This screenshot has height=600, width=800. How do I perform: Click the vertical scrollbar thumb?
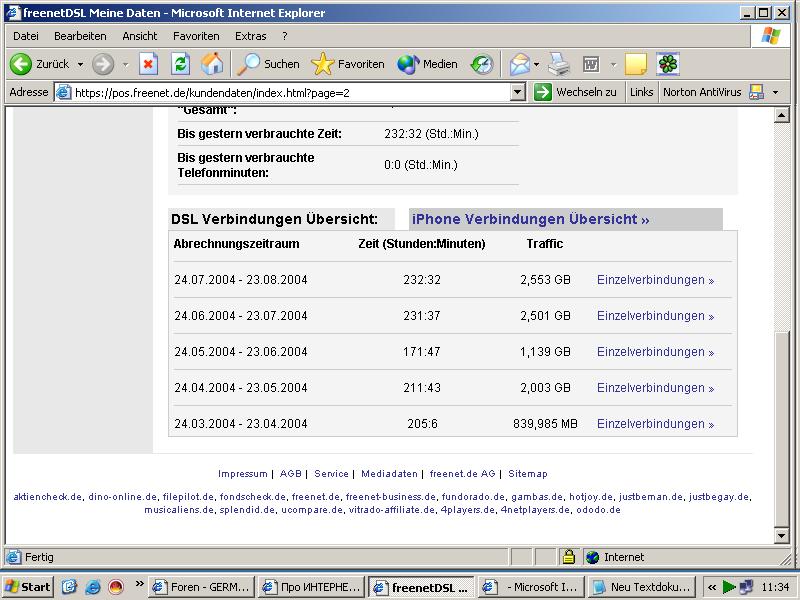click(x=782, y=429)
